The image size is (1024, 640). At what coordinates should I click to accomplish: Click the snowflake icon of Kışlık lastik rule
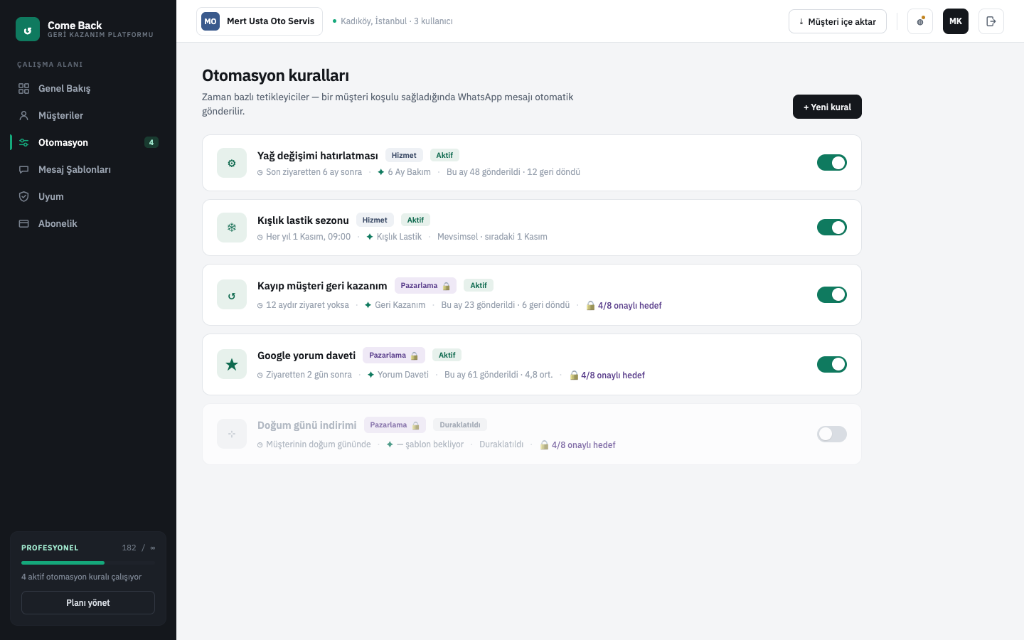[232, 228]
